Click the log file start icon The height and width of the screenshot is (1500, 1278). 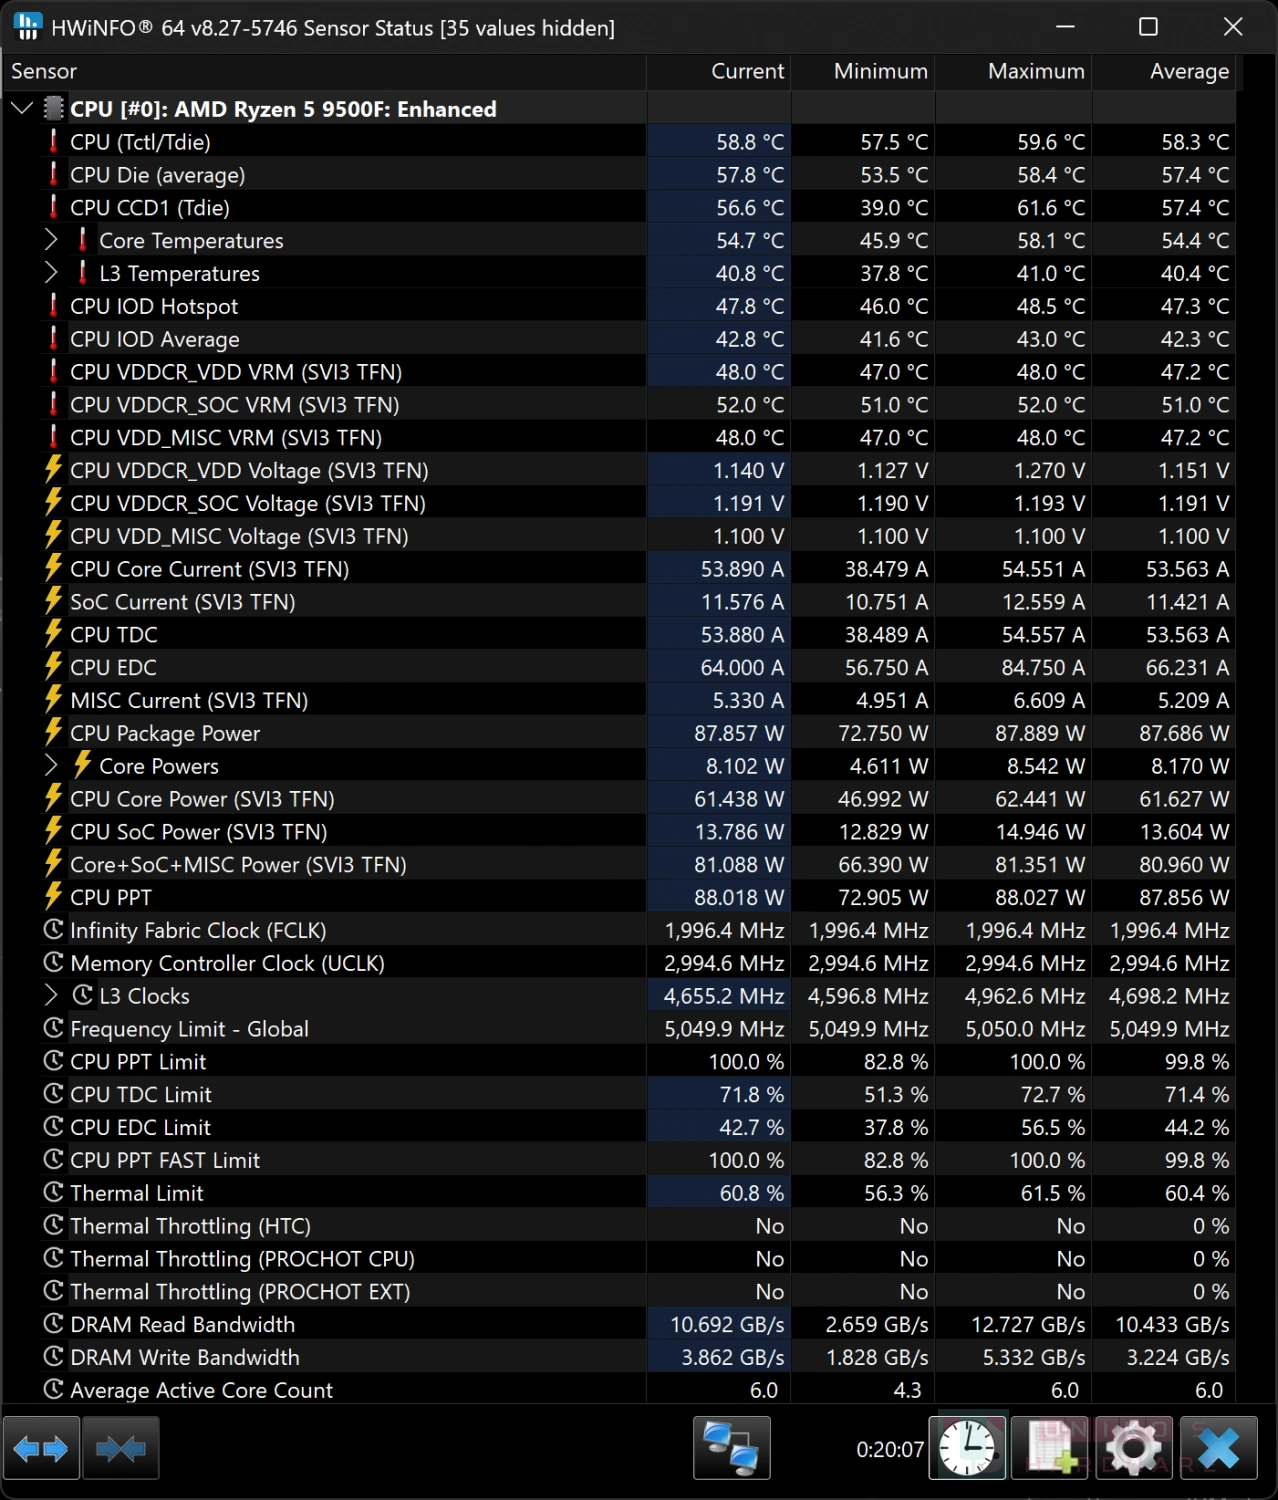tap(1051, 1448)
